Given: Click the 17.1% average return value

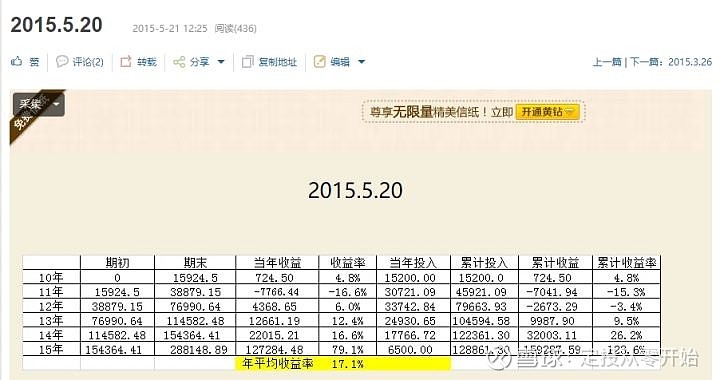Looking at the screenshot, I should click(348, 364).
